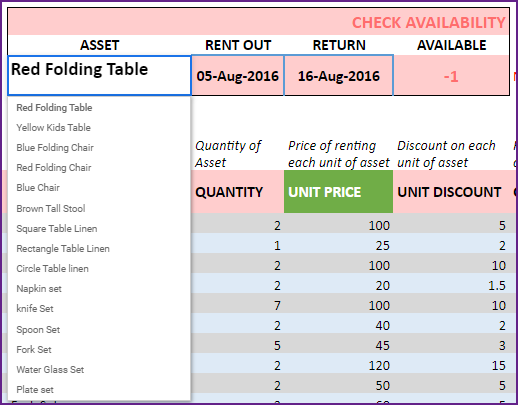Choose Rectangle Table Linen item

tap(99, 249)
